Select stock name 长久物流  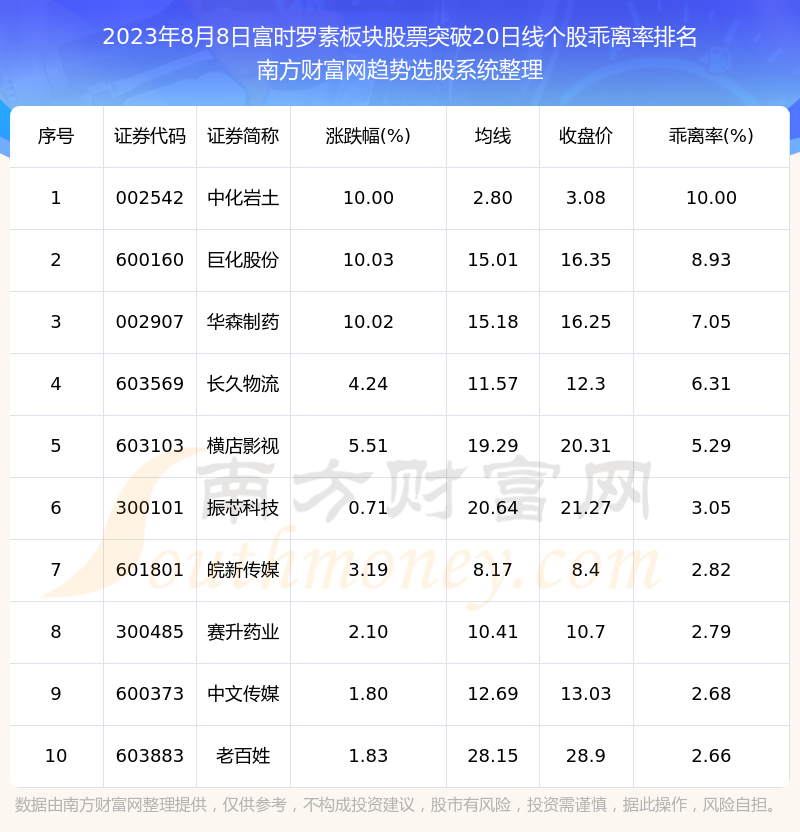click(x=243, y=384)
